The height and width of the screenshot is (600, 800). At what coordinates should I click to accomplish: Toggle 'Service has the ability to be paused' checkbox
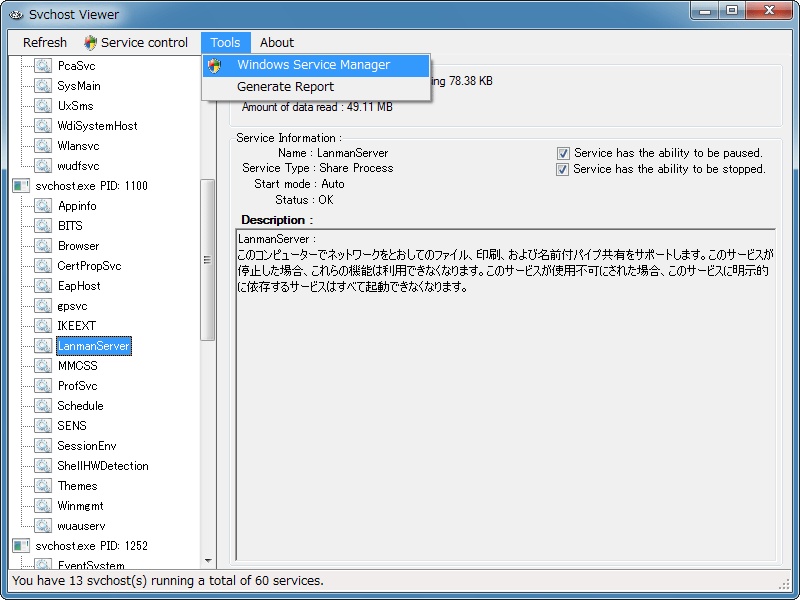click(563, 153)
